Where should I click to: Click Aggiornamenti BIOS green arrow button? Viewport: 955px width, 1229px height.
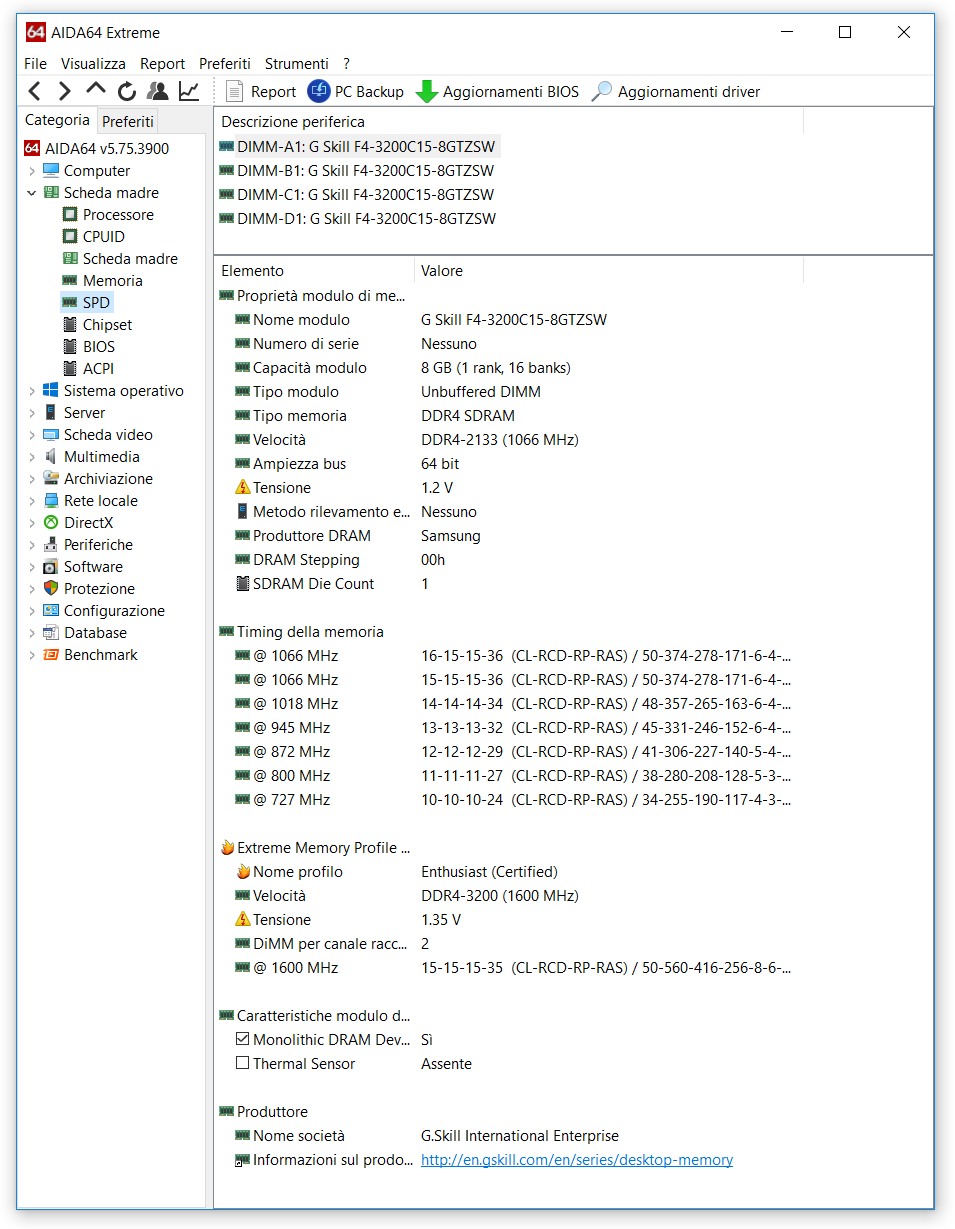point(497,92)
